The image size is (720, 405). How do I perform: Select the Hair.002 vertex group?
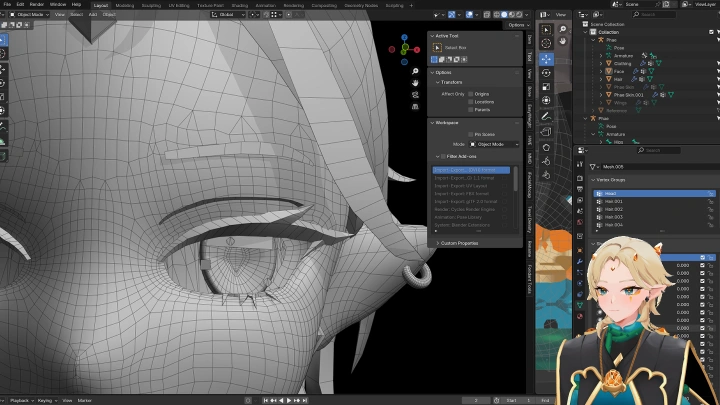(x=654, y=209)
